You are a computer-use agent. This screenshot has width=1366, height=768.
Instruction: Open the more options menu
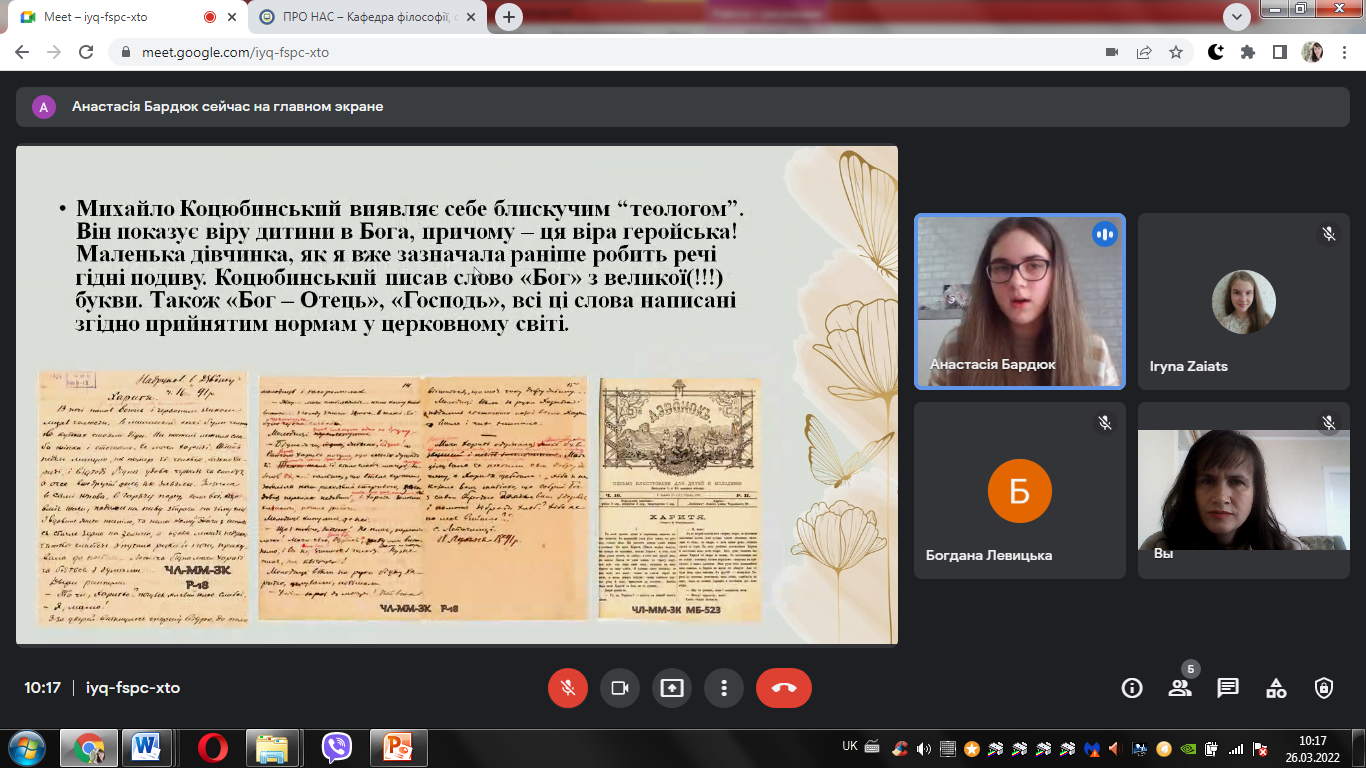[x=724, y=688]
